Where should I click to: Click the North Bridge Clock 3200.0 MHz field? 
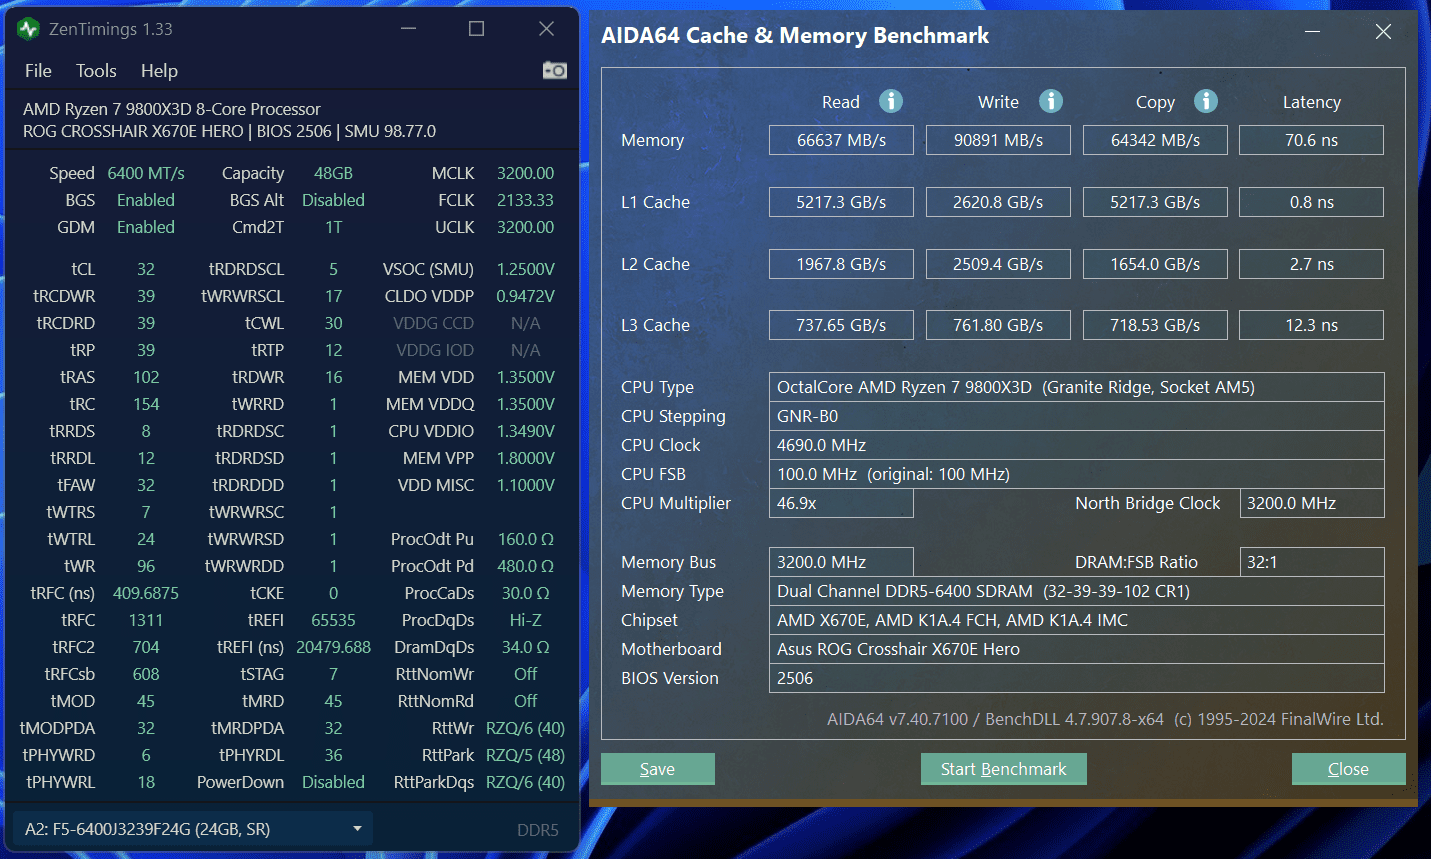pyautogui.click(x=1311, y=503)
